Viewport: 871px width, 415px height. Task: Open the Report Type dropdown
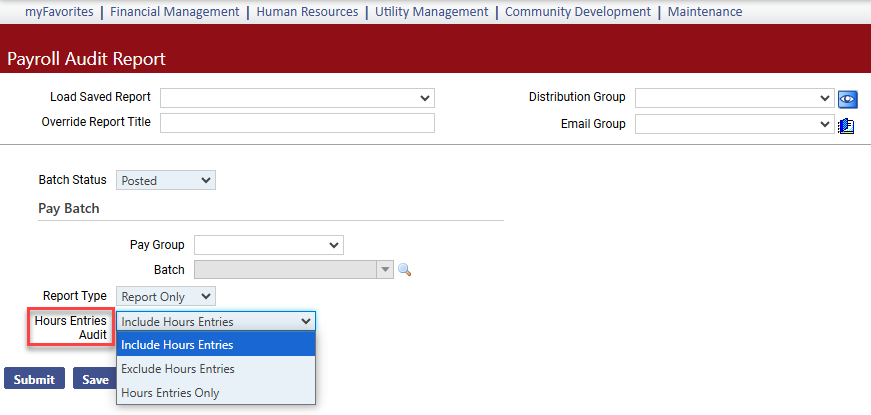166,297
